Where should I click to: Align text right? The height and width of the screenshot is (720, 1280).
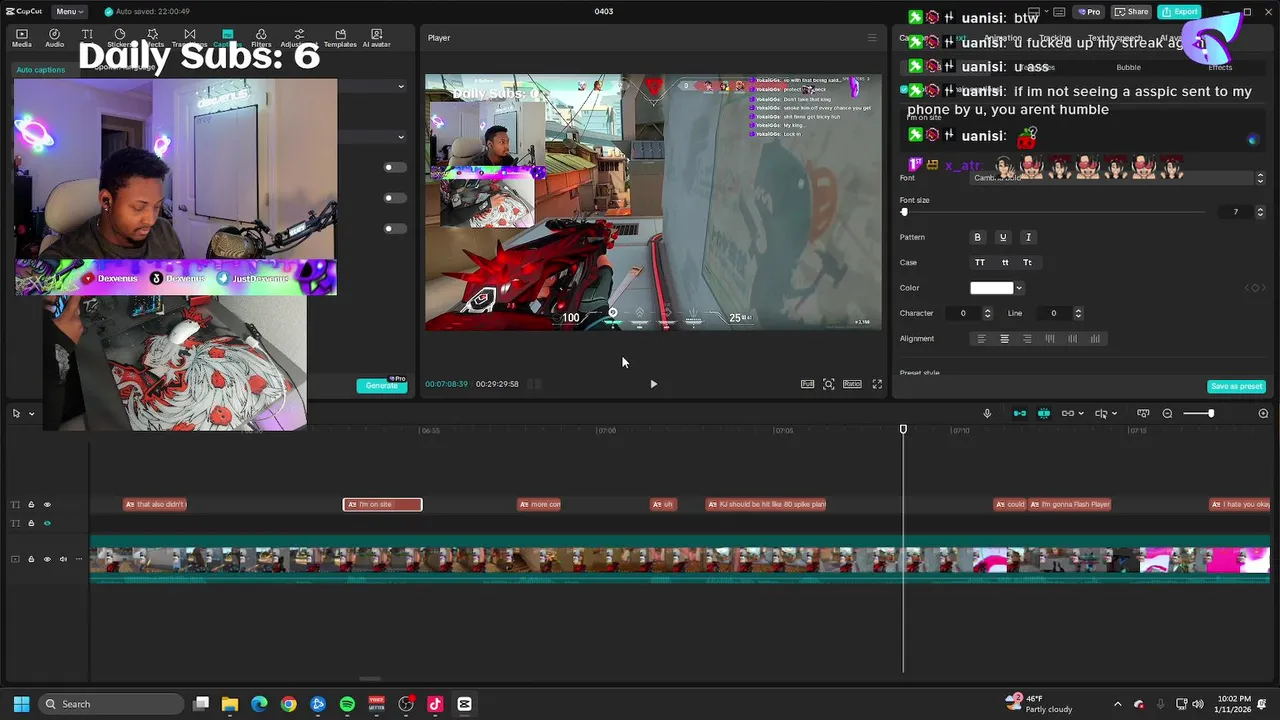click(1027, 339)
